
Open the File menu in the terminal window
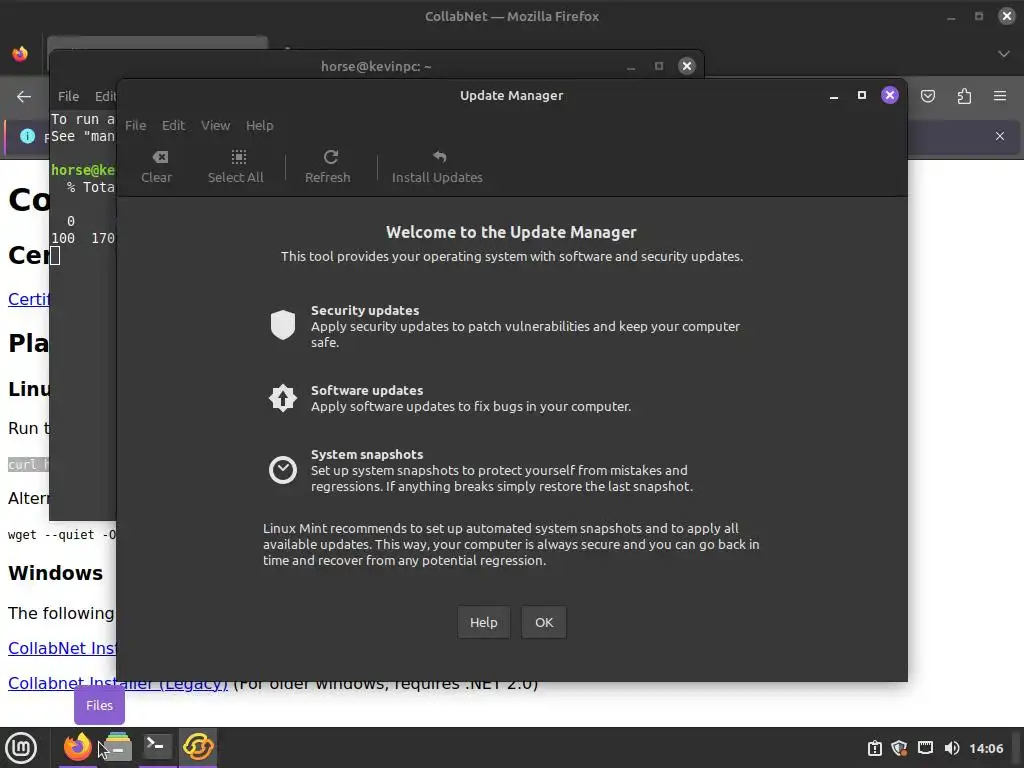coord(68,97)
